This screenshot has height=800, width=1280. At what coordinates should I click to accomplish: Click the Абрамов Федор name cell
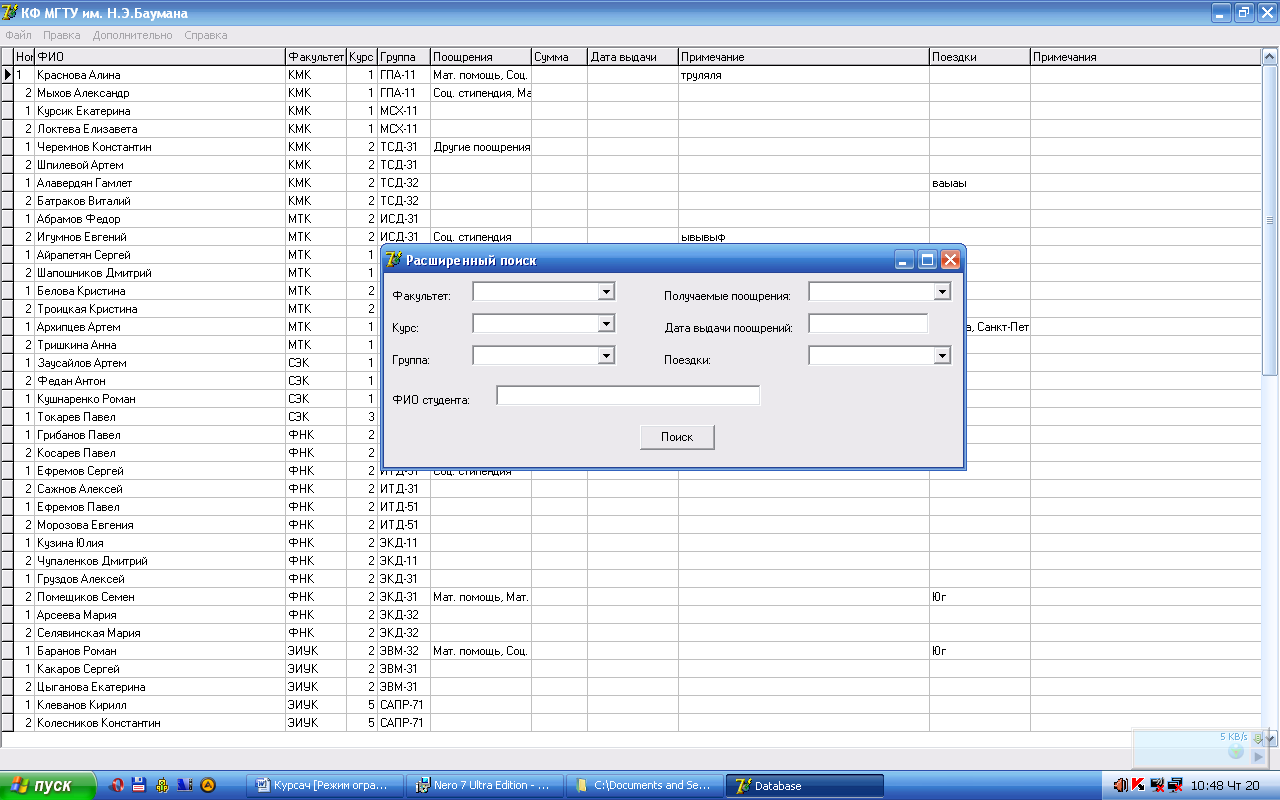160,219
